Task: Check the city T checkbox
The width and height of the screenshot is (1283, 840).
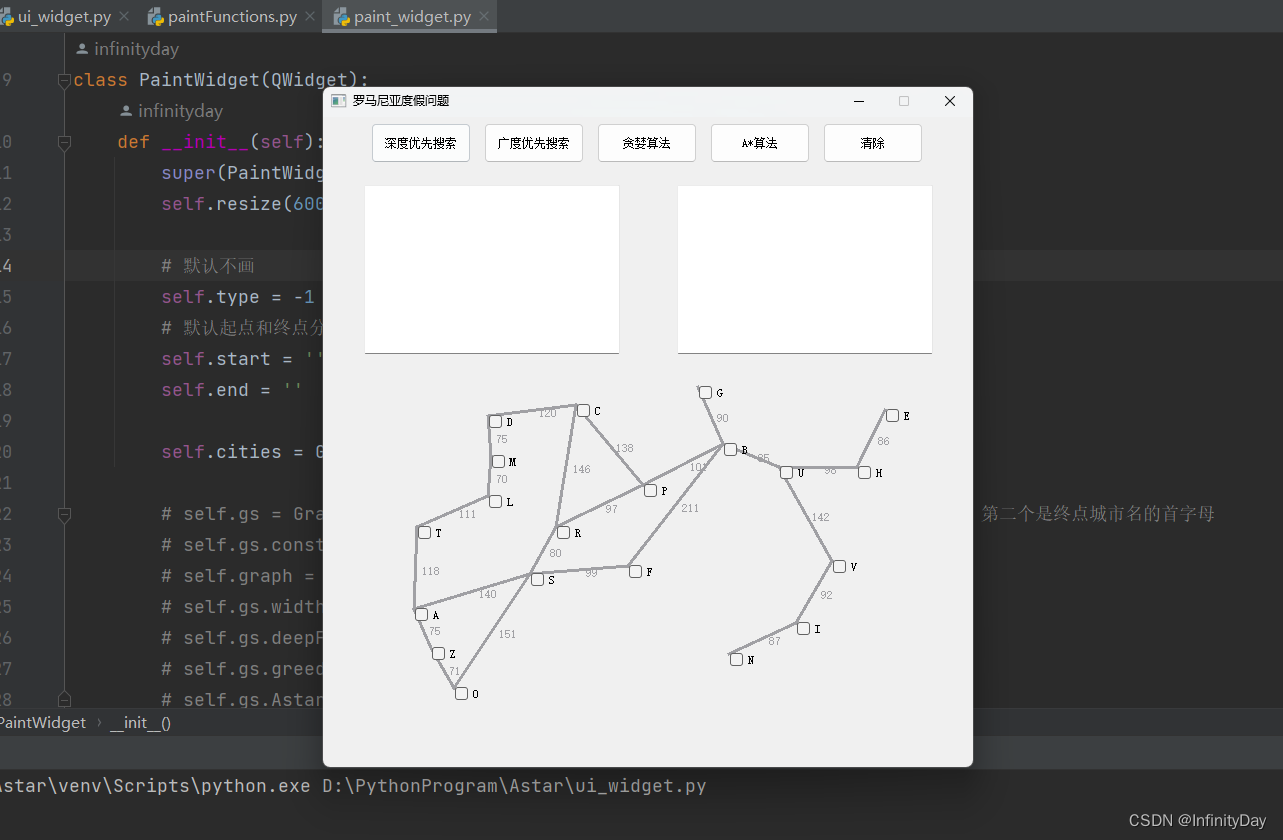Action: (x=424, y=533)
